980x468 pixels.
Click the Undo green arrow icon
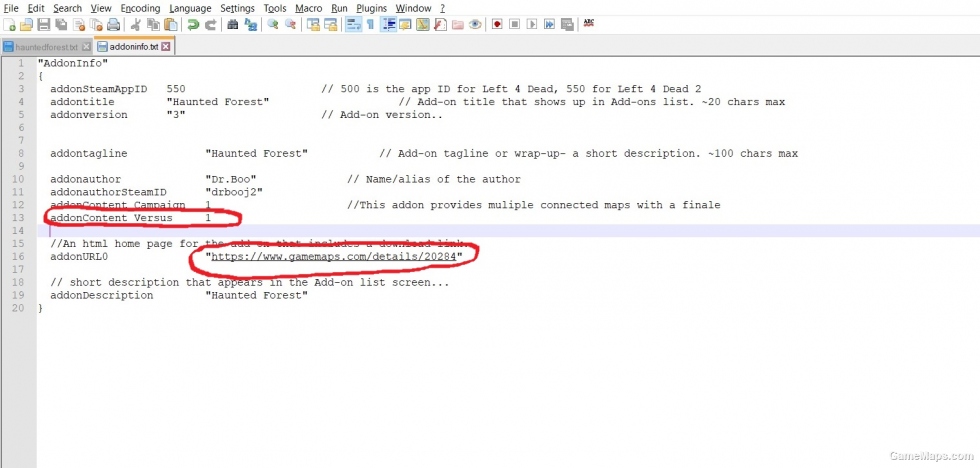tap(193, 25)
